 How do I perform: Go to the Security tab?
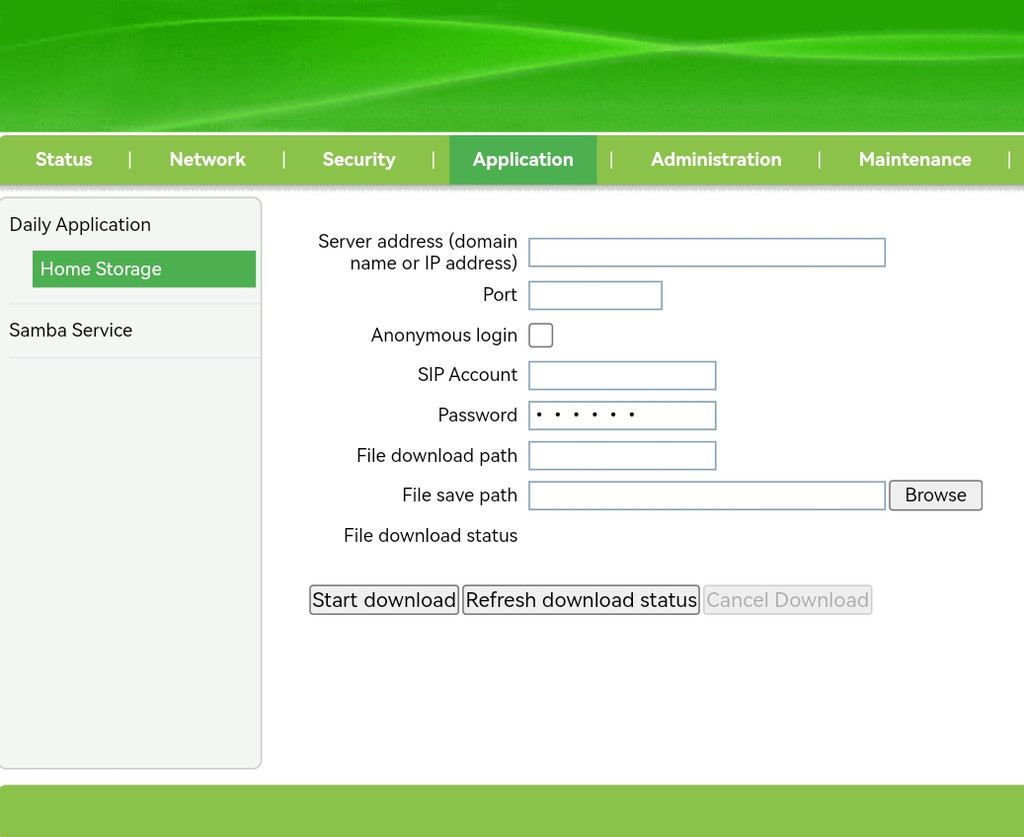[x=359, y=160]
